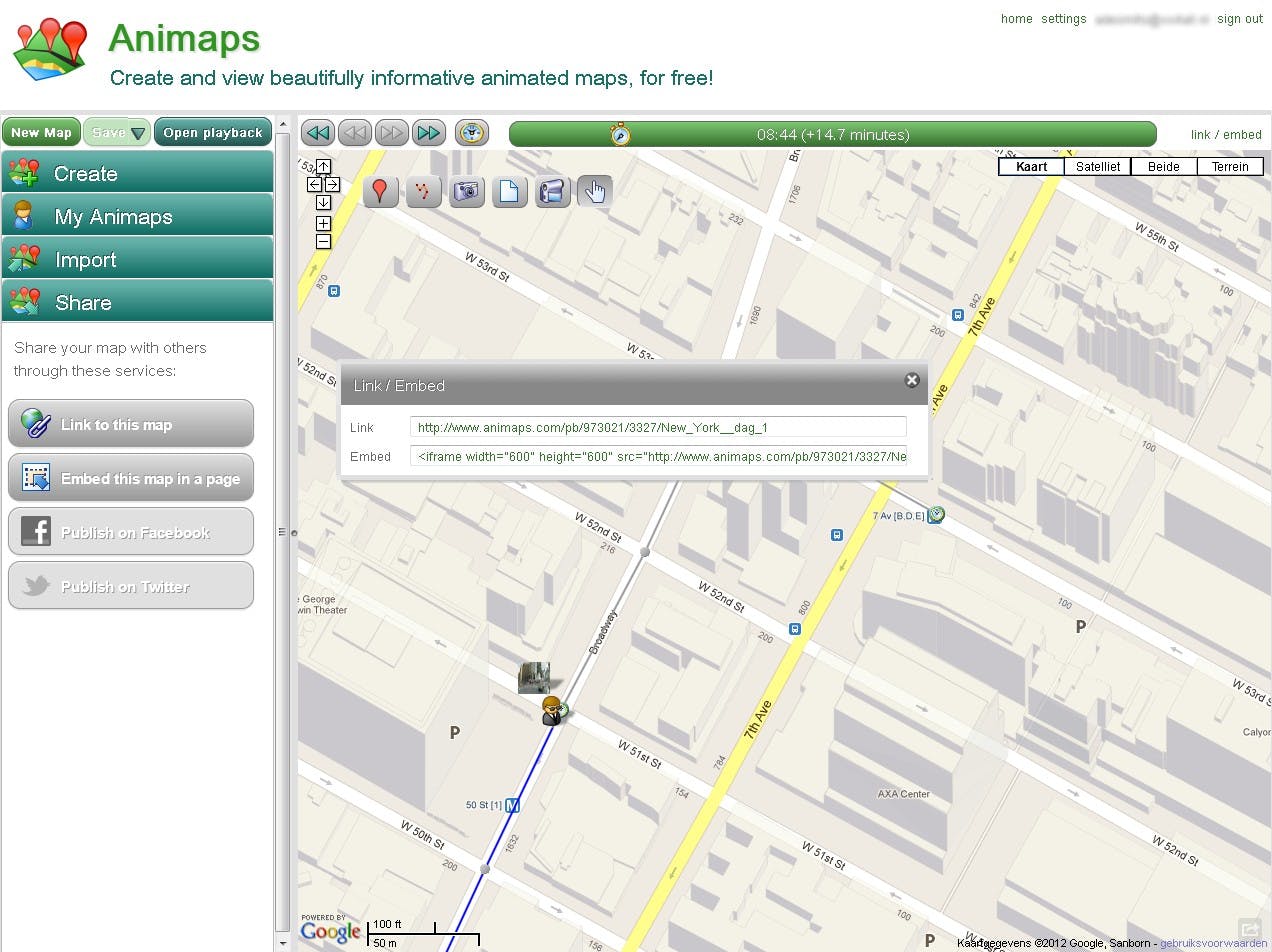Open the link / embed link
This screenshot has height=952, width=1272.
[1226, 135]
